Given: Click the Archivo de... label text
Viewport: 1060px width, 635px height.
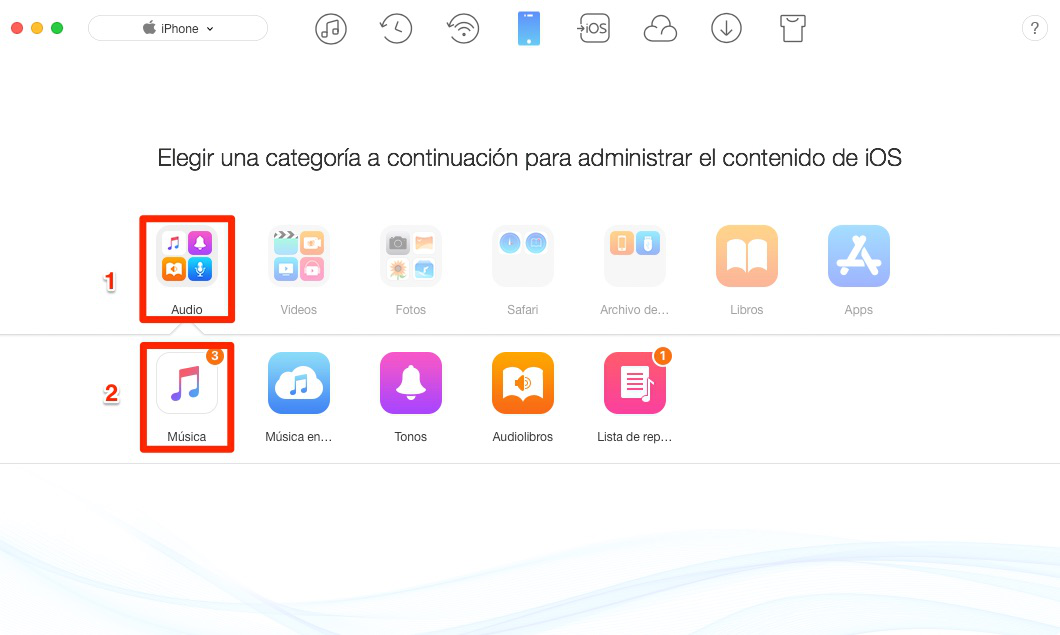Looking at the screenshot, I should pos(635,310).
